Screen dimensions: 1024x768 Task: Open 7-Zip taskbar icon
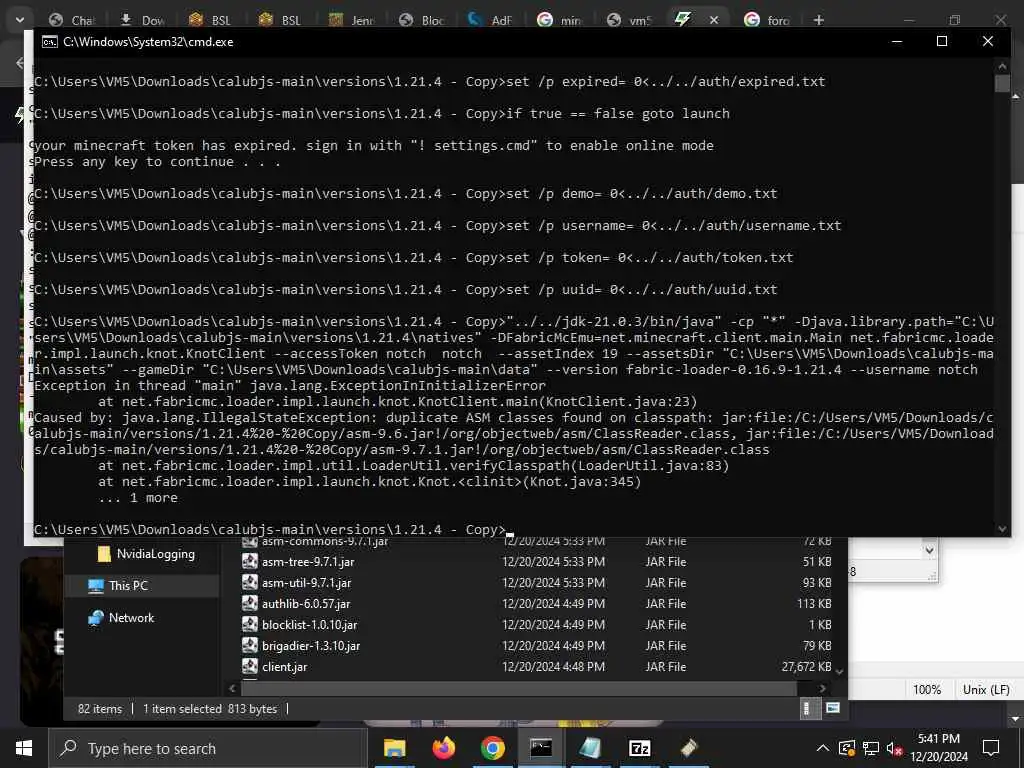639,748
